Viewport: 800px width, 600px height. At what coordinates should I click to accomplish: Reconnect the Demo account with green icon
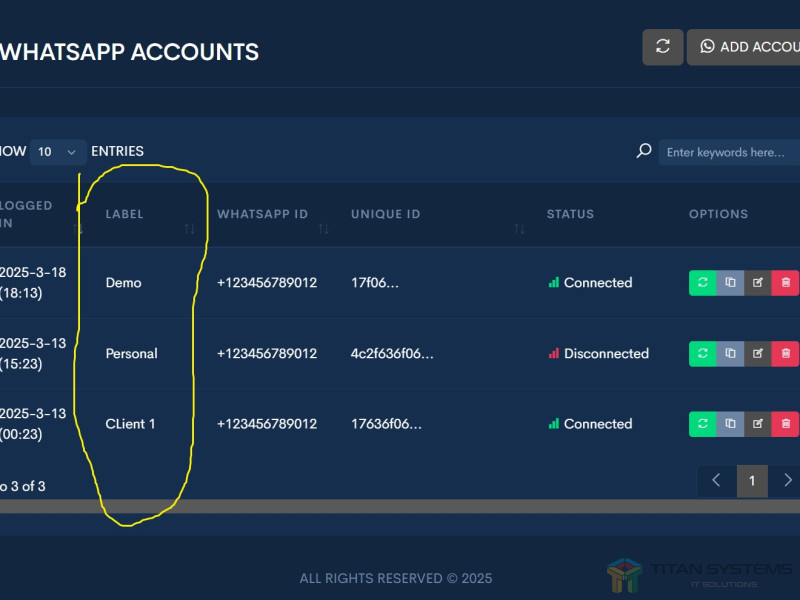coord(703,283)
